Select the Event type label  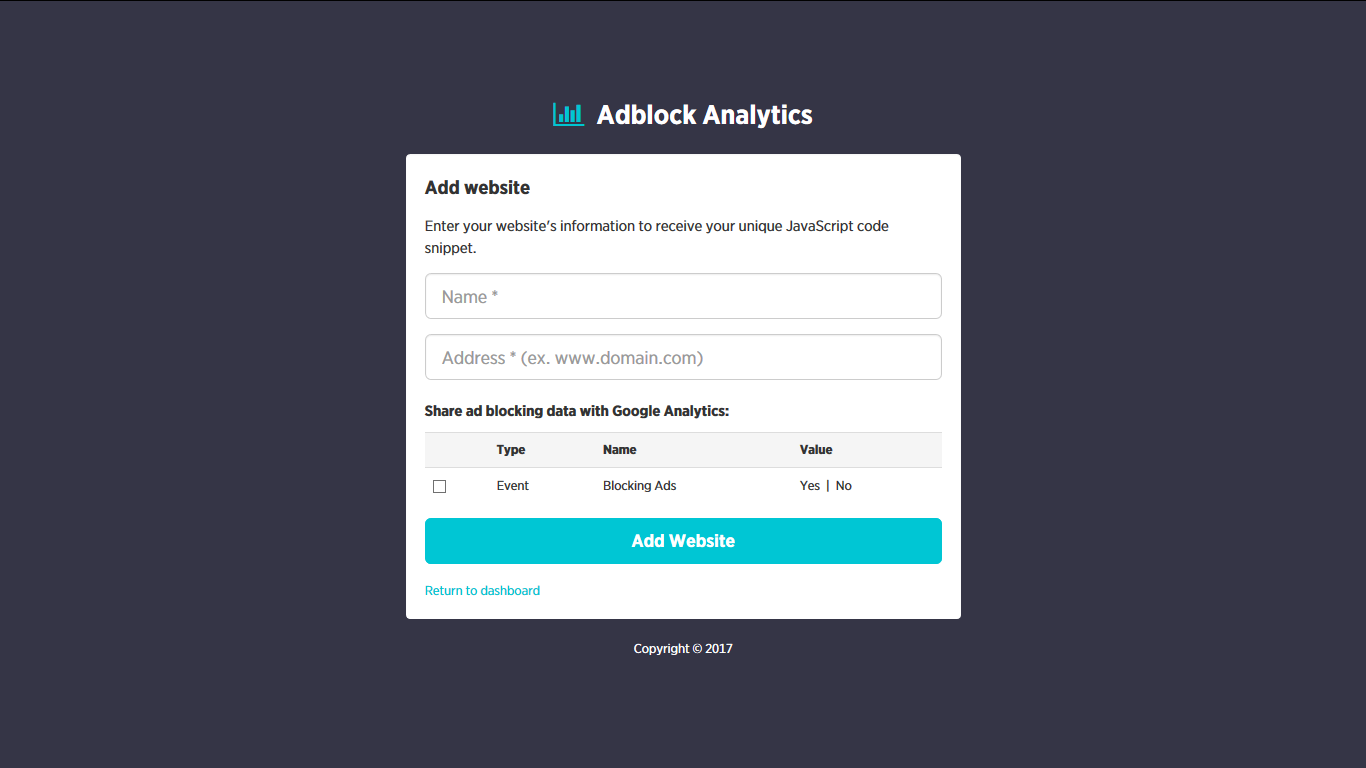pos(513,486)
